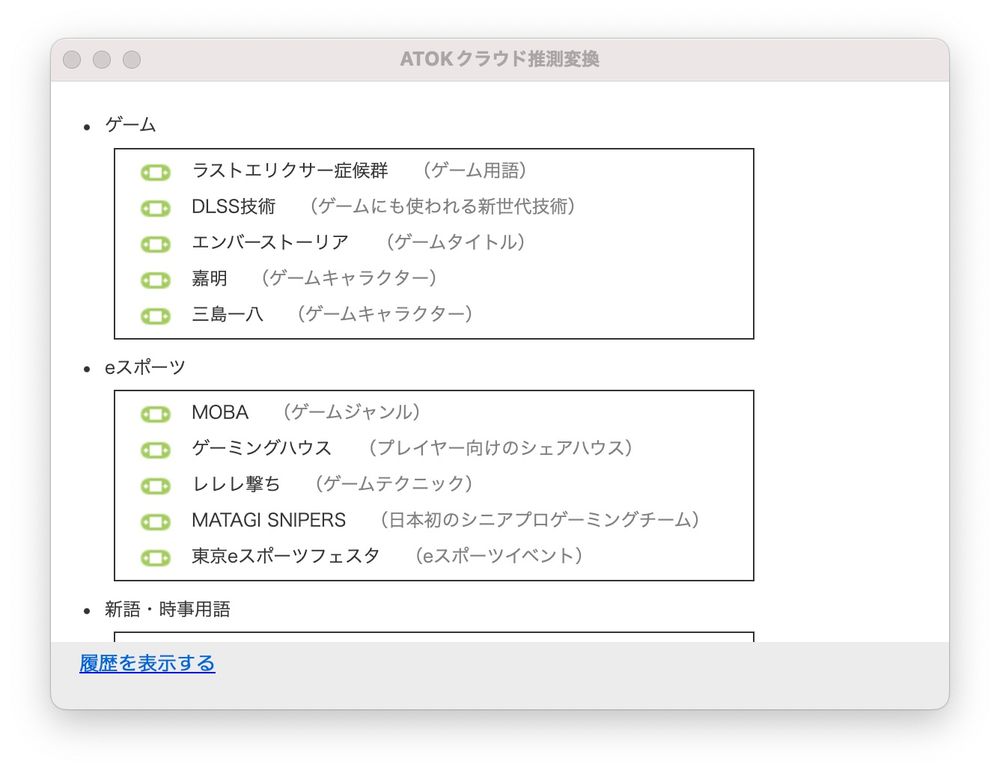Click gamepad icon beside MOBA
This screenshot has height=772, width=1000.
click(156, 414)
